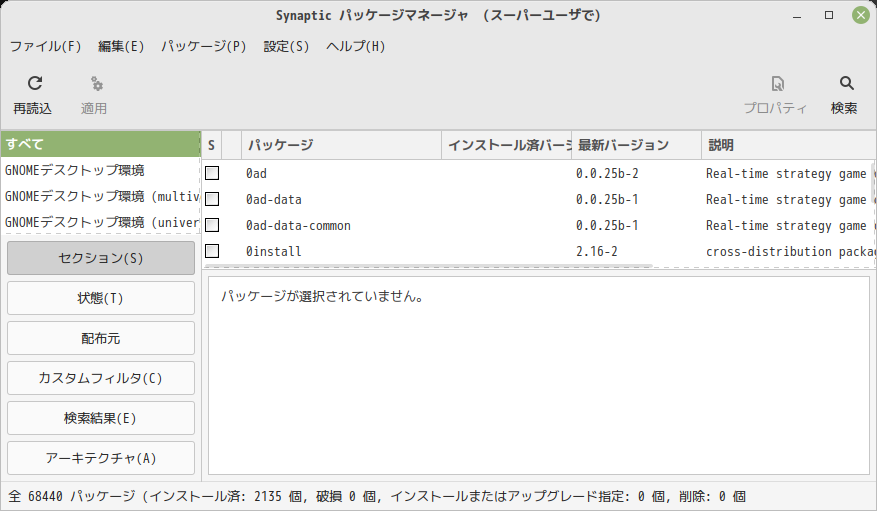Sort by the 説明 column header
The width and height of the screenshot is (877, 511).
click(x=789, y=145)
